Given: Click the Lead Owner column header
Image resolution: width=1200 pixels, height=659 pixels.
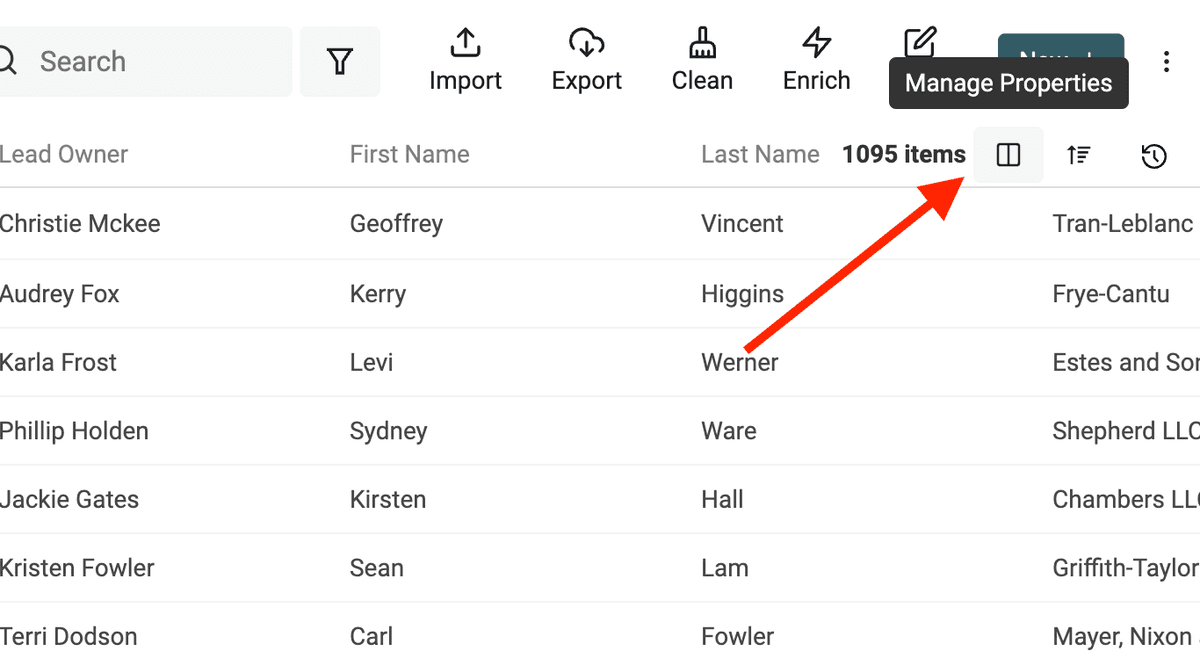Looking at the screenshot, I should click(64, 154).
